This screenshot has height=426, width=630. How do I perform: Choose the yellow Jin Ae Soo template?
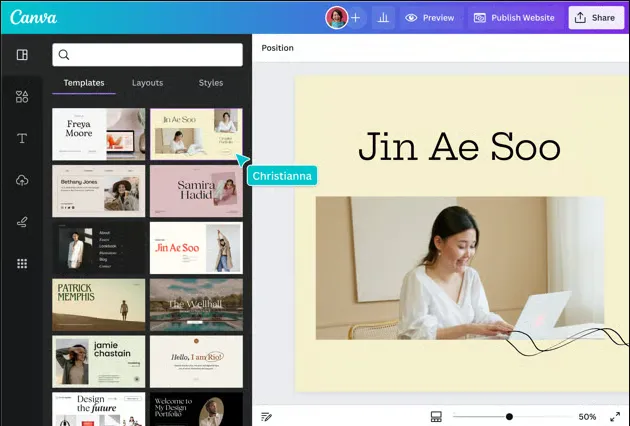click(x=196, y=134)
